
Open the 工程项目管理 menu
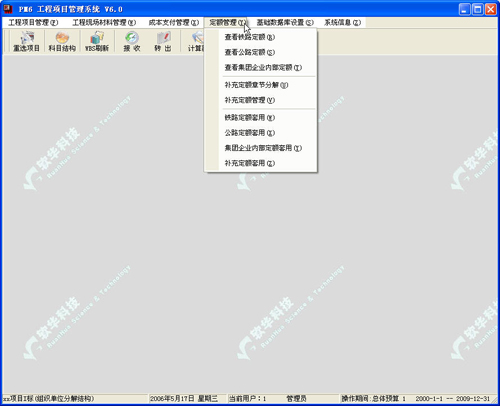[33, 22]
